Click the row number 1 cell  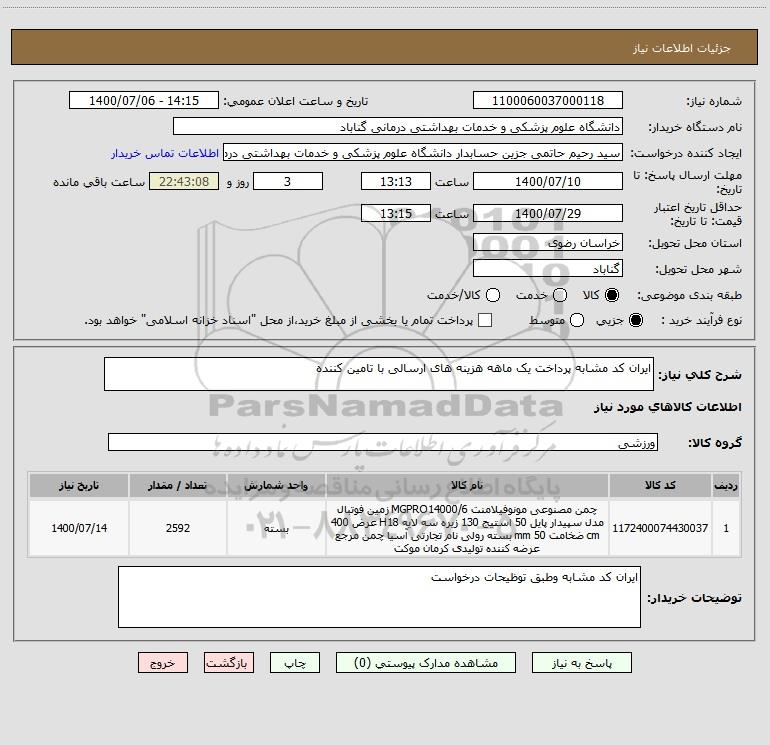(x=726, y=528)
